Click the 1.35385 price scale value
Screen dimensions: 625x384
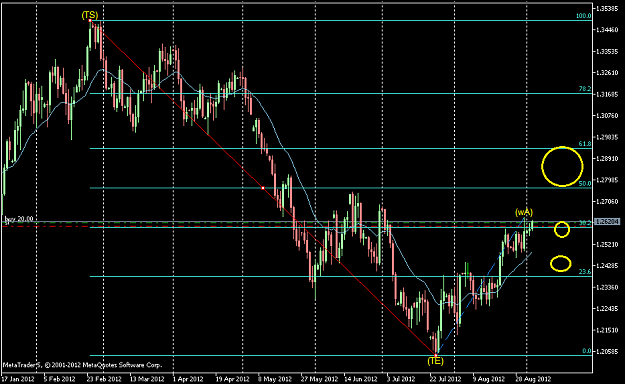click(607, 8)
